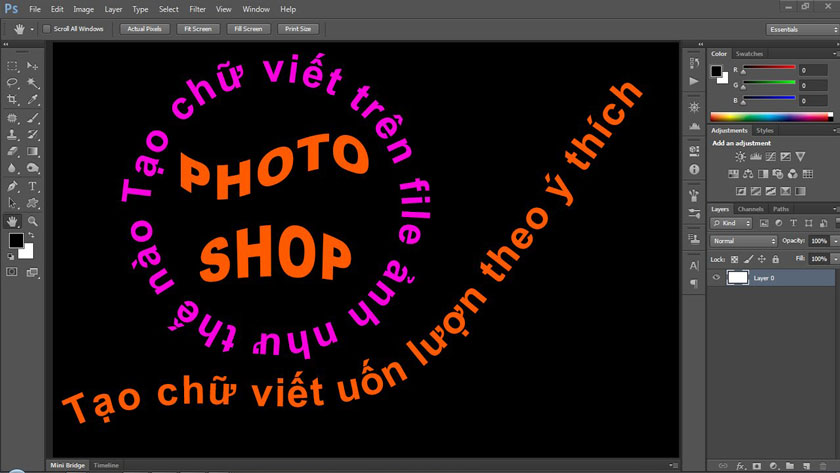This screenshot has height=473, width=840.
Task: Swap foreground and background colors
Action: pos(31,235)
